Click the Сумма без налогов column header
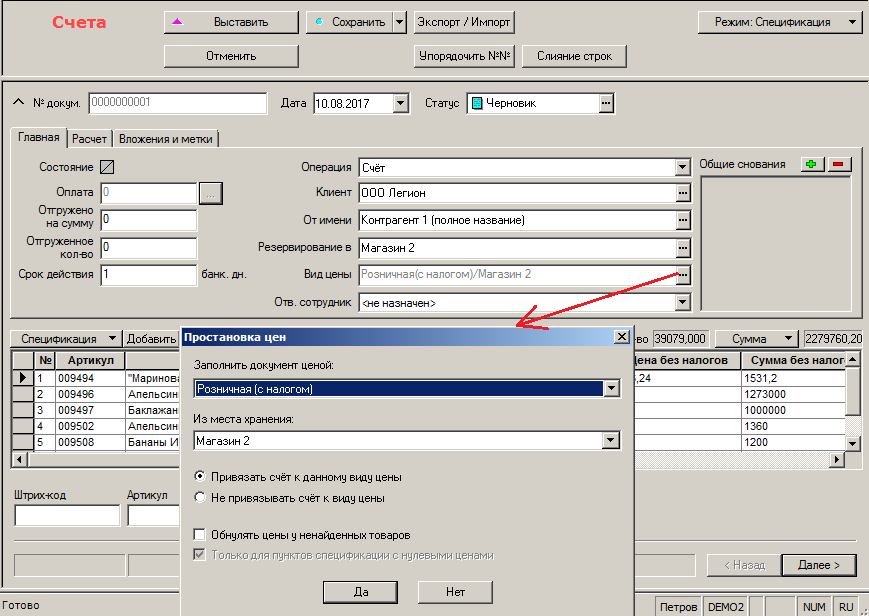869x616 pixels. (x=793, y=360)
